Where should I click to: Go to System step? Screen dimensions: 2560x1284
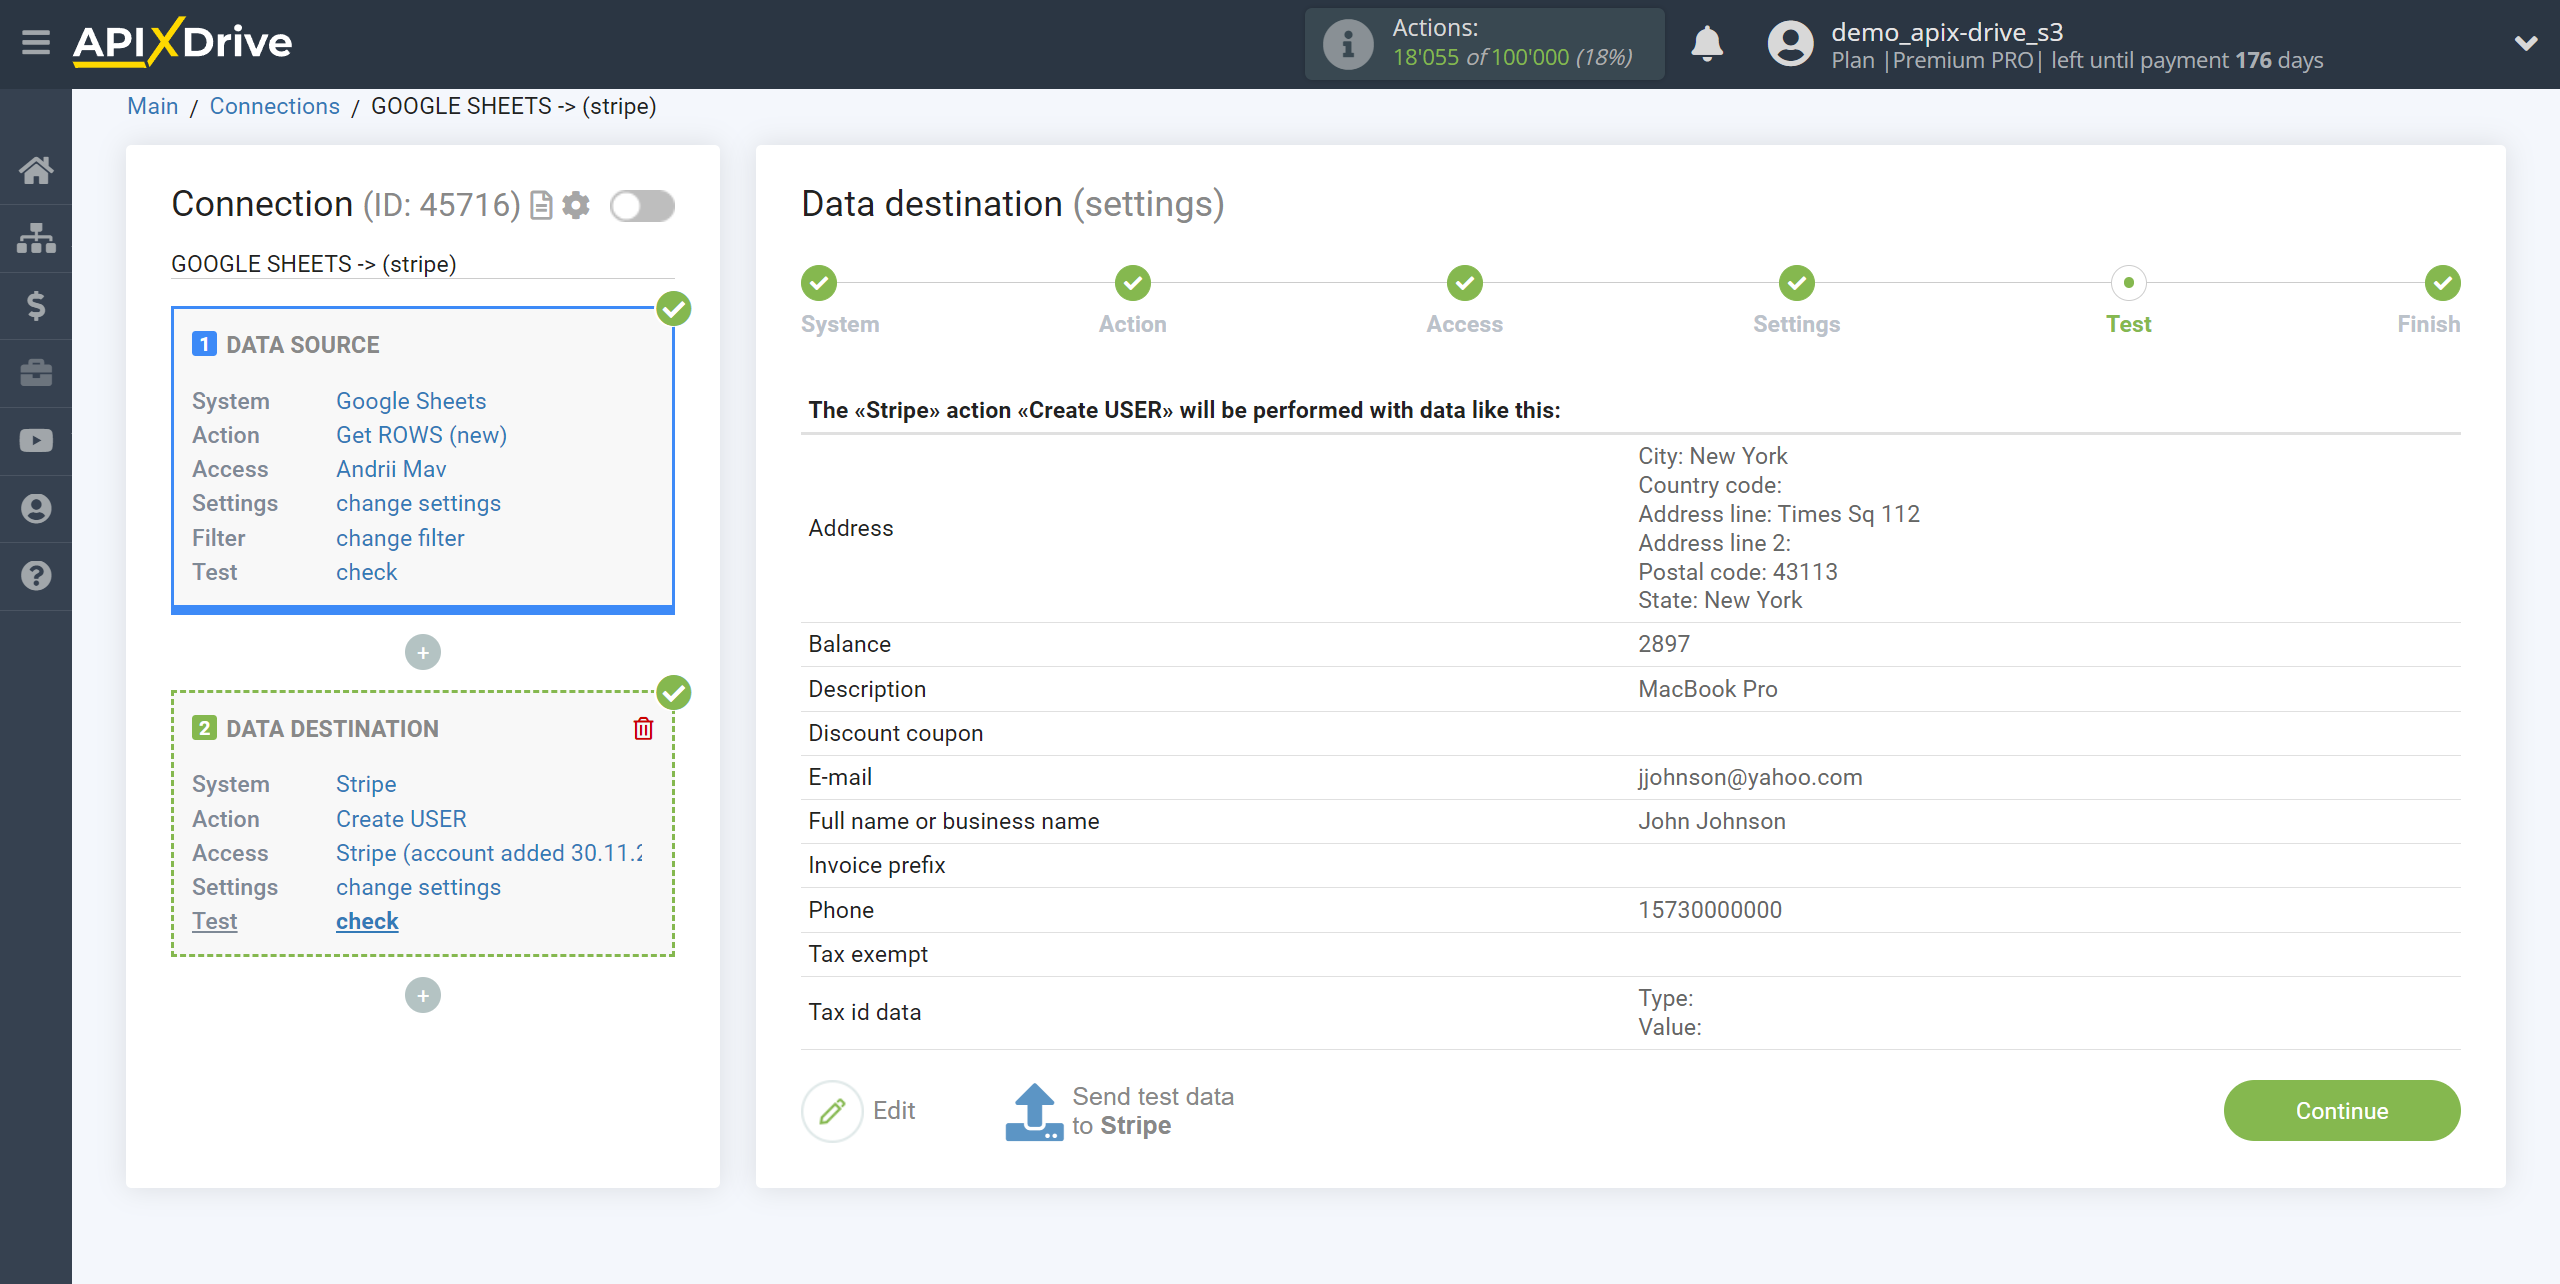(819, 283)
